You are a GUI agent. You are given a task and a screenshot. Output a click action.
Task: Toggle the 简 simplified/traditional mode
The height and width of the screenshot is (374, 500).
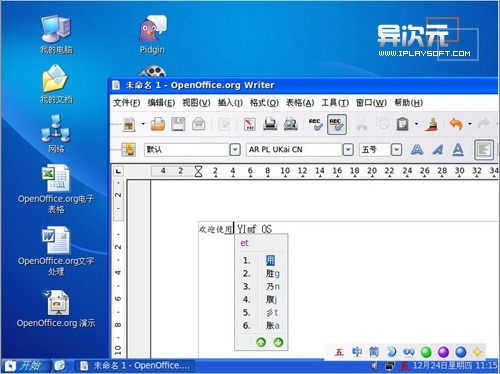click(374, 352)
